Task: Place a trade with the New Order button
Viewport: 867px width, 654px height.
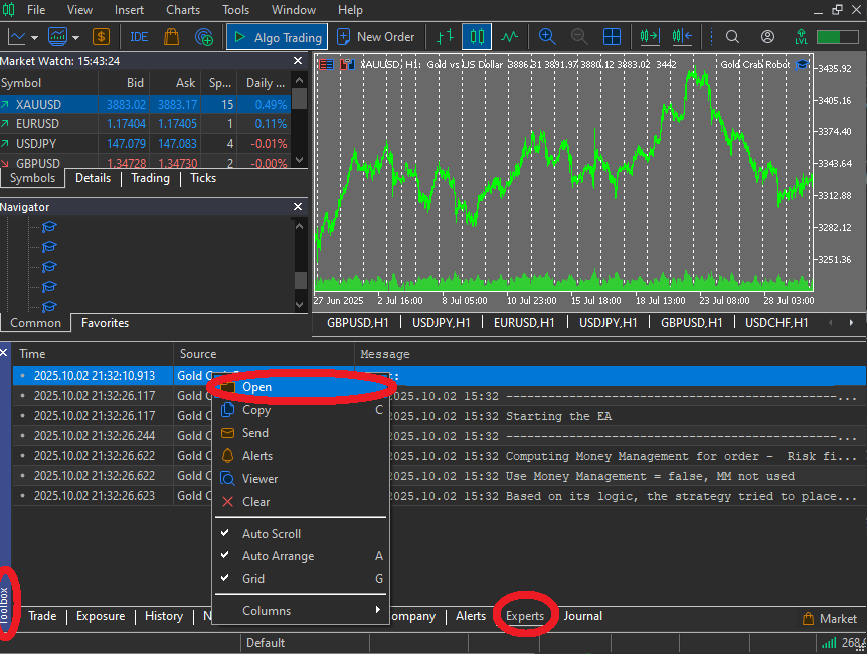Action: click(x=378, y=37)
